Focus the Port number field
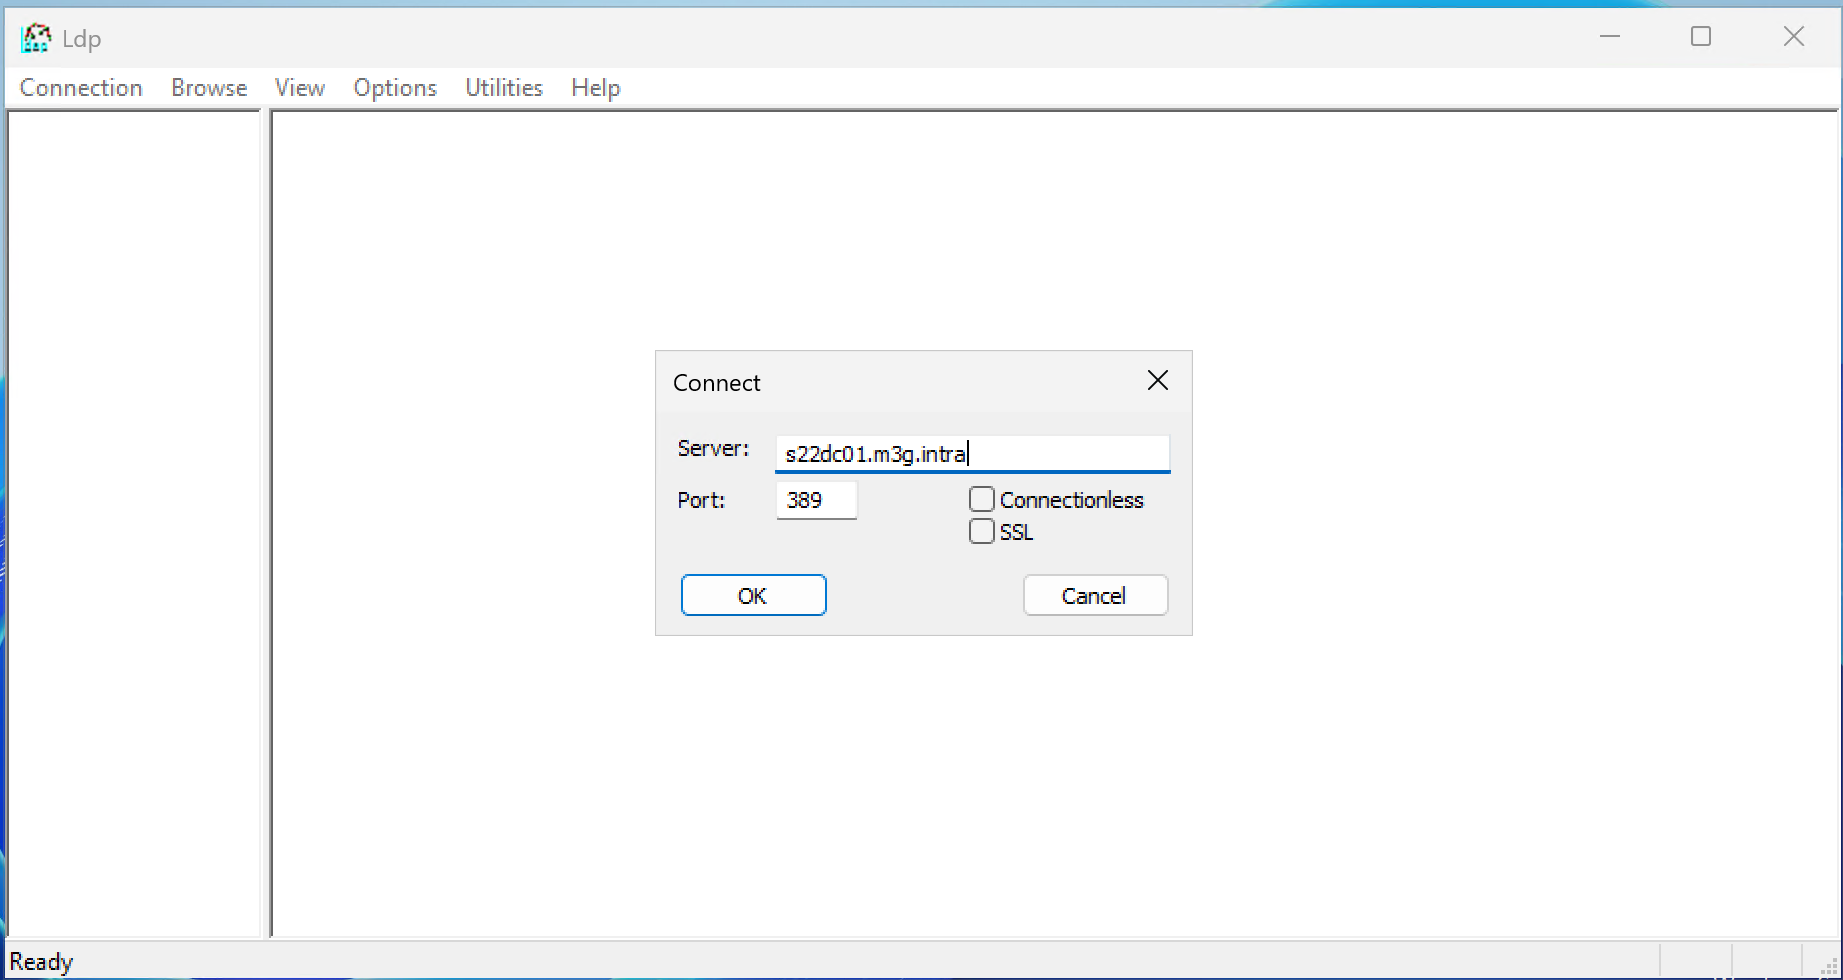The image size is (1843, 980). (816, 500)
